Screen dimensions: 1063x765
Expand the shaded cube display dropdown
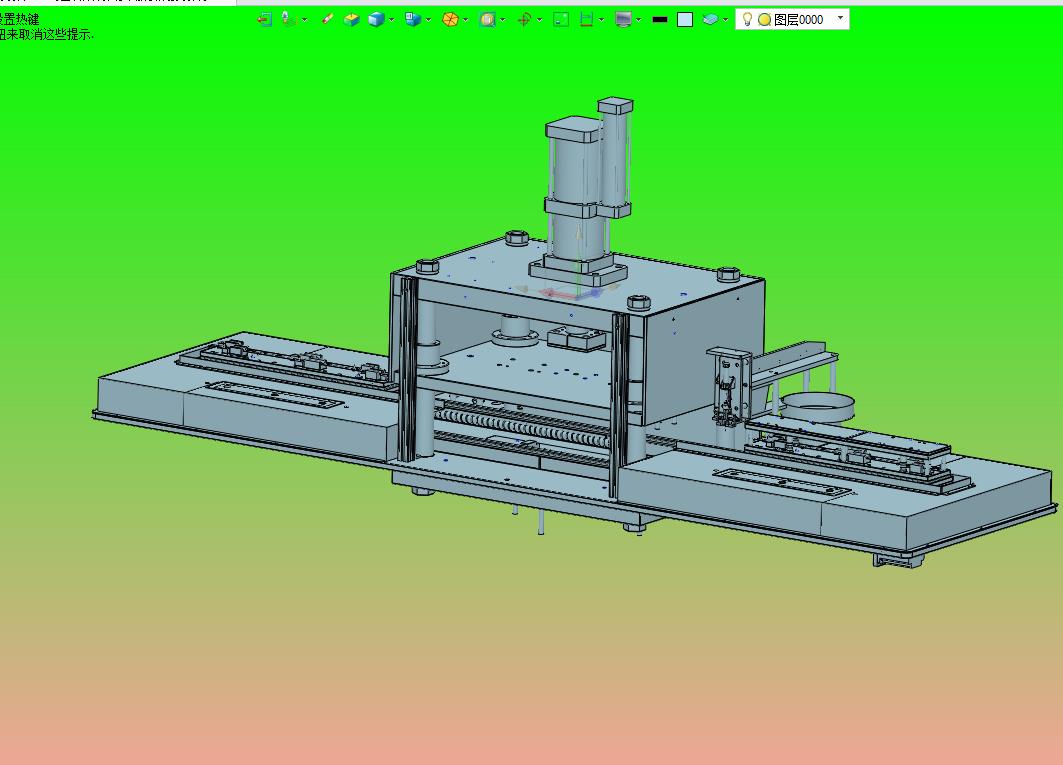point(391,20)
